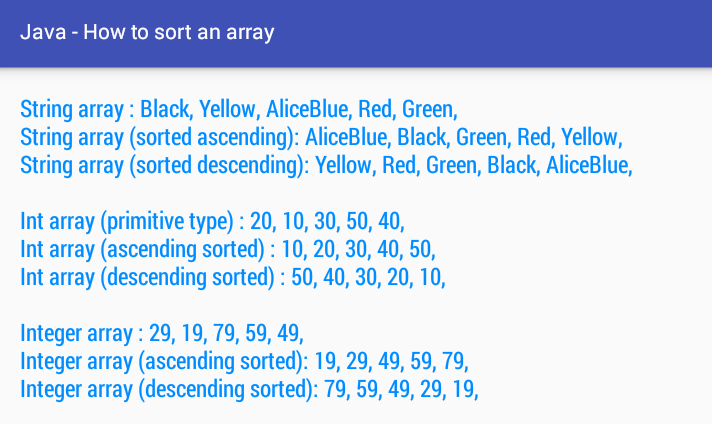The image size is (712, 424).
Task: Click the "Int array (primitive type)" line
Action: [213, 222]
